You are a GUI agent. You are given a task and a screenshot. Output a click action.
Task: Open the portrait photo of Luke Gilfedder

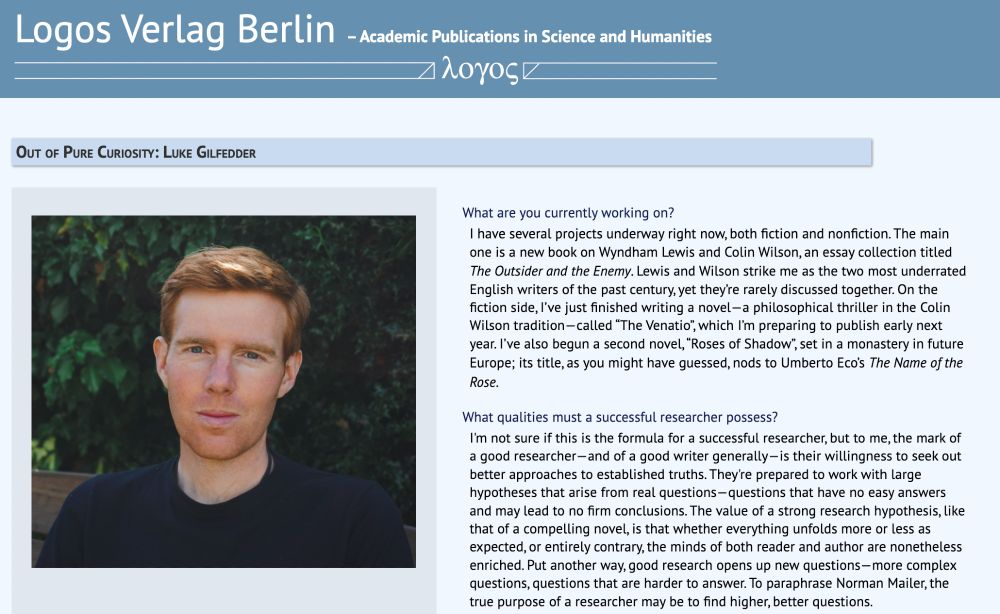pos(224,391)
